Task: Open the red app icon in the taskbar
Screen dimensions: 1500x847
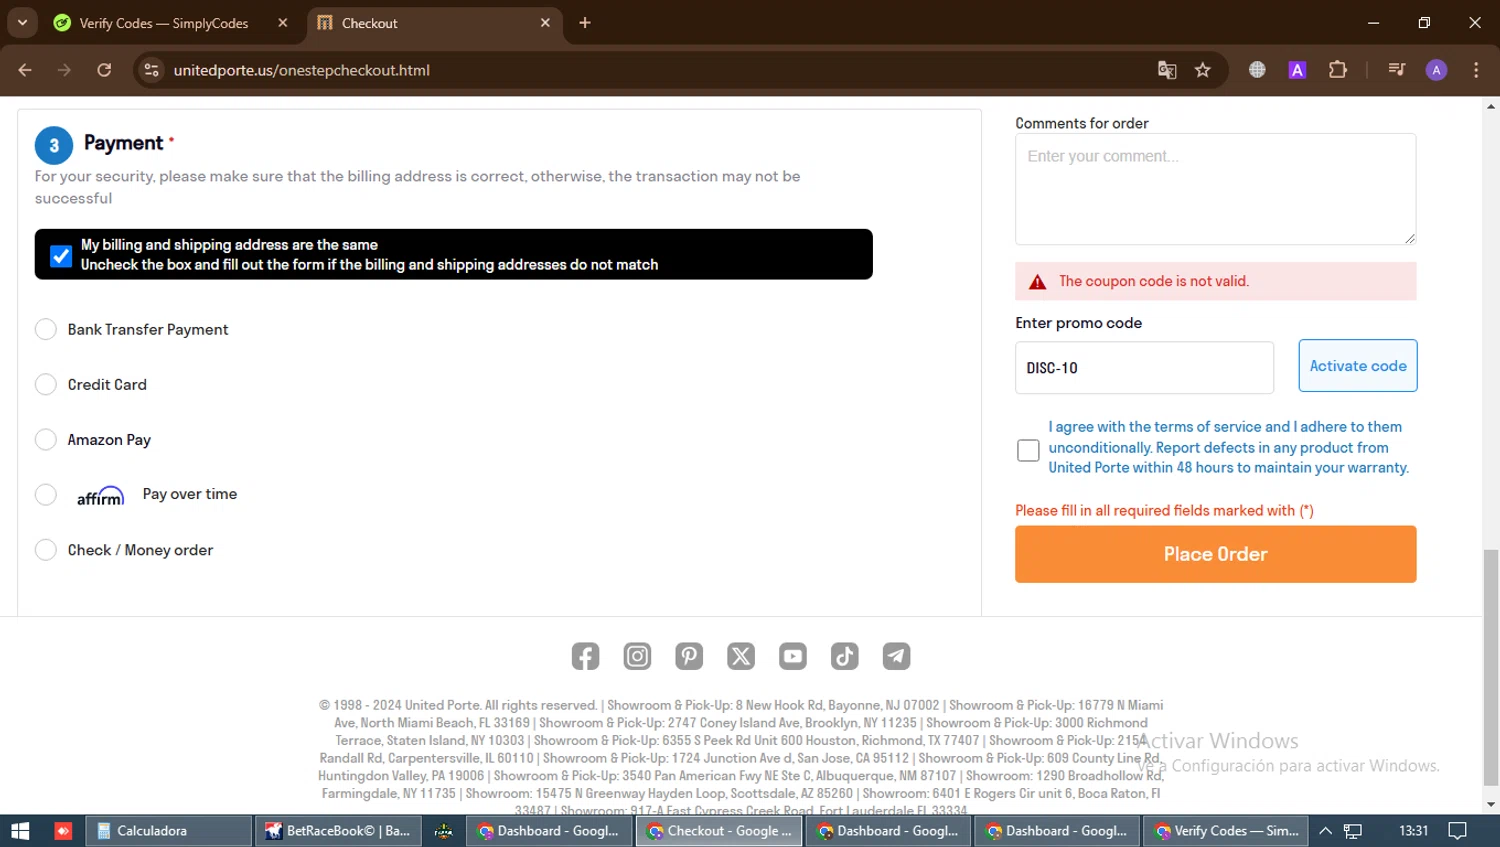Action: (63, 831)
